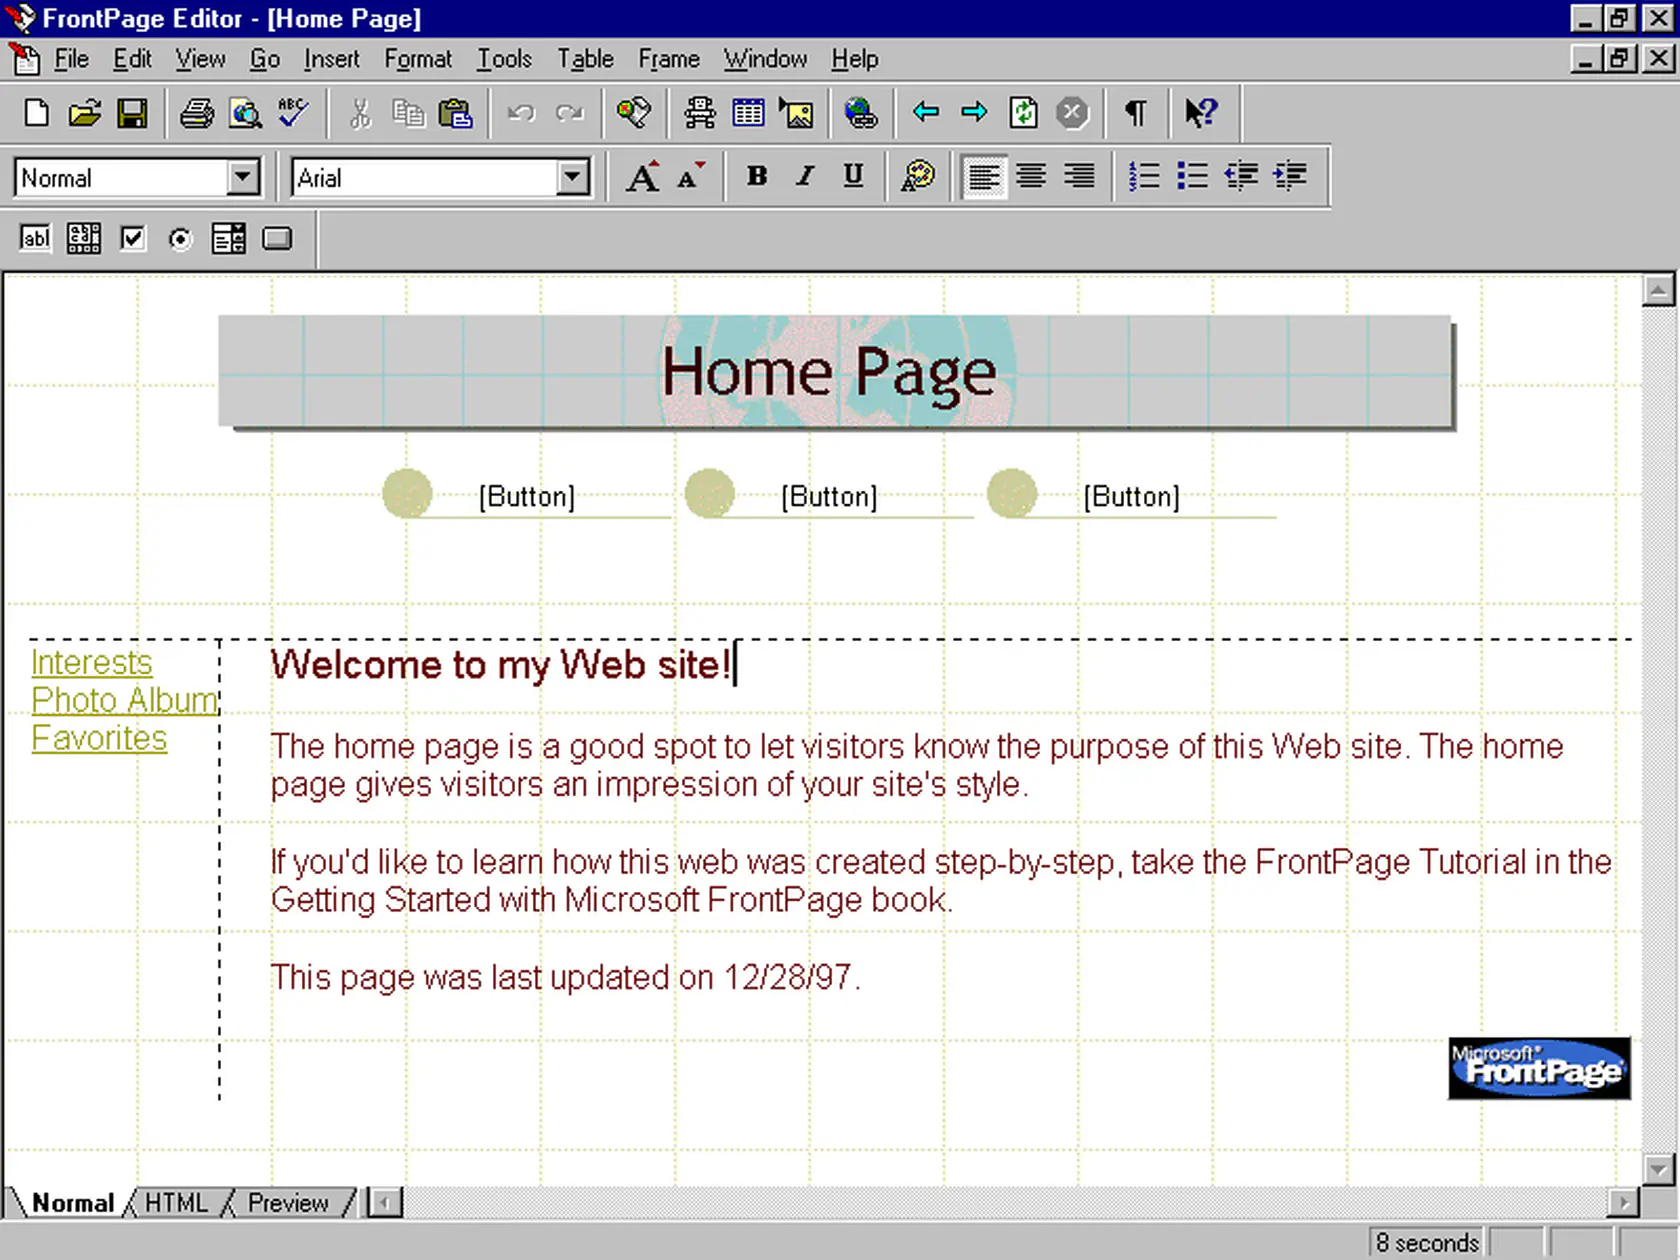Toggle bold formatting
The image size is (1680, 1260).
click(757, 177)
